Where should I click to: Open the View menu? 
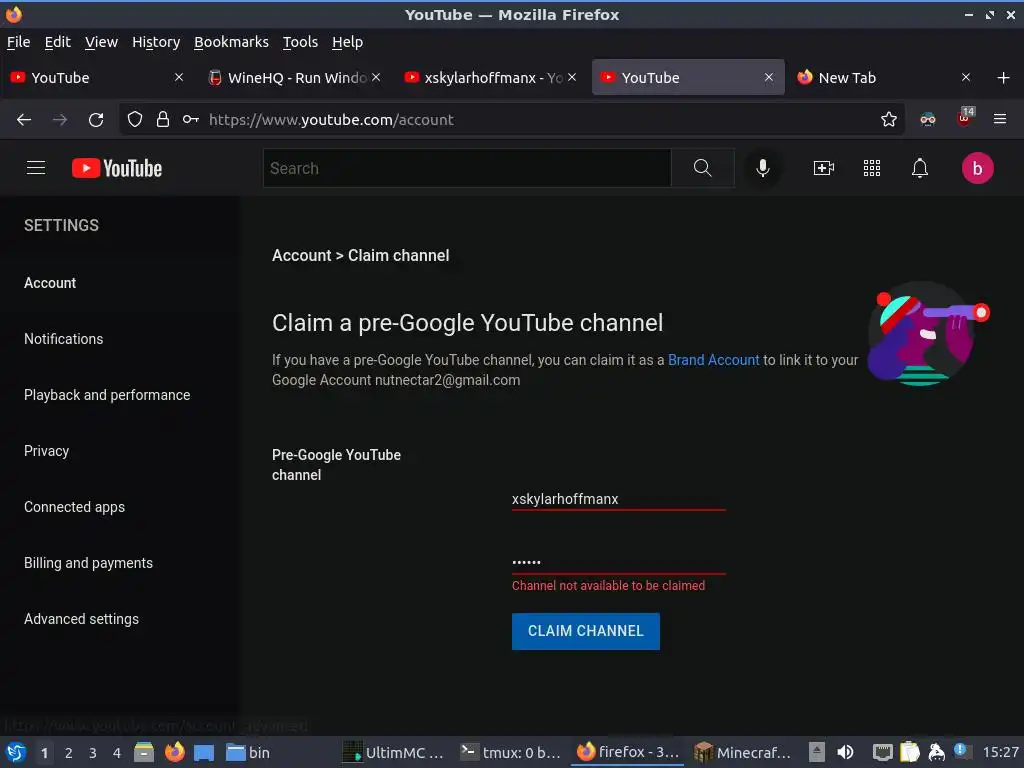pyautogui.click(x=101, y=42)
